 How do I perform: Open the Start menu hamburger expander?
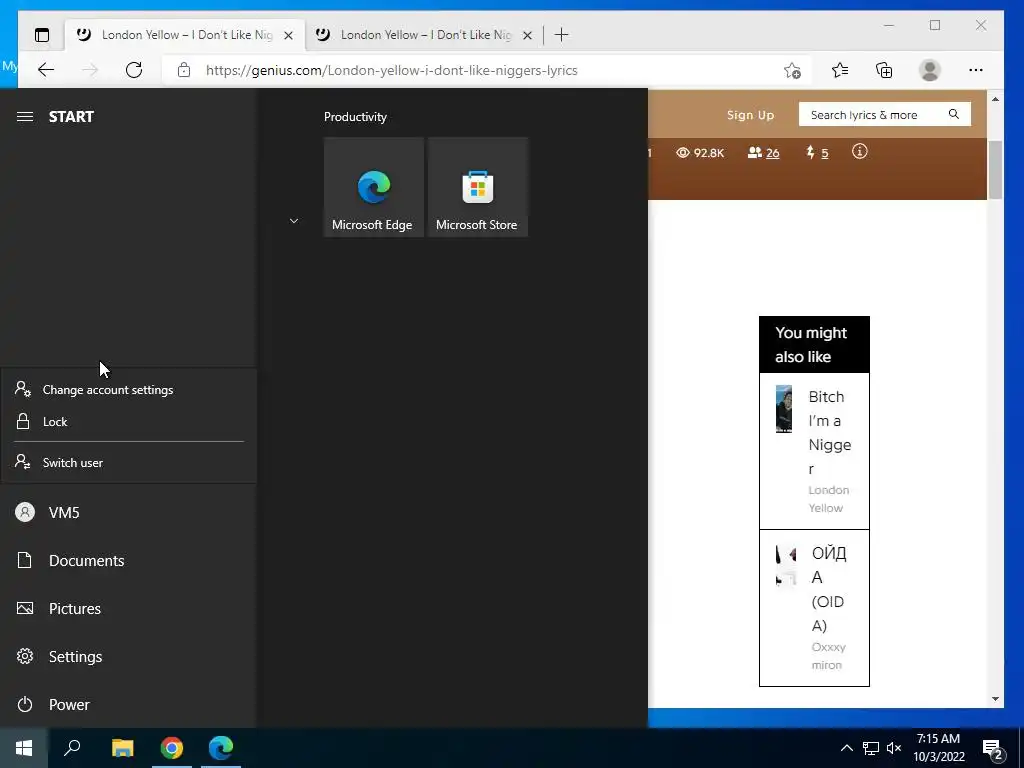coord(25,116)
